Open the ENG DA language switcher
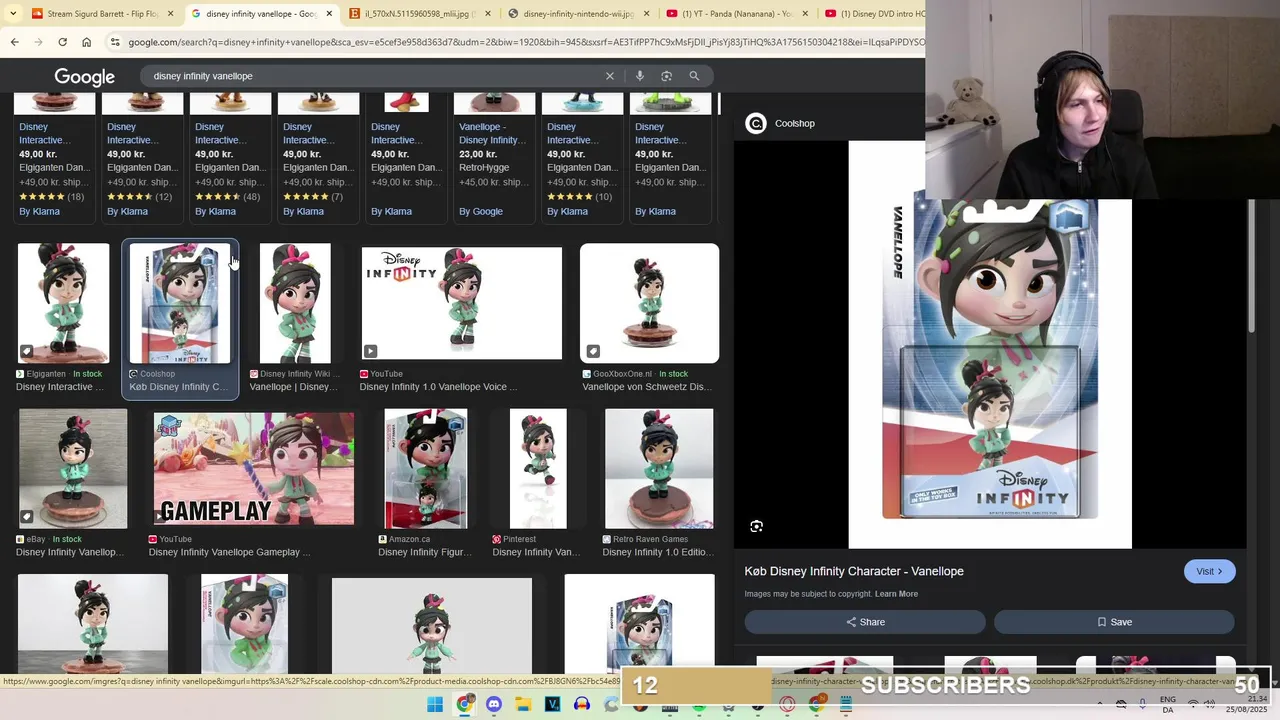This screenshot has width=1280, height=720. (x=1168, y=704)
